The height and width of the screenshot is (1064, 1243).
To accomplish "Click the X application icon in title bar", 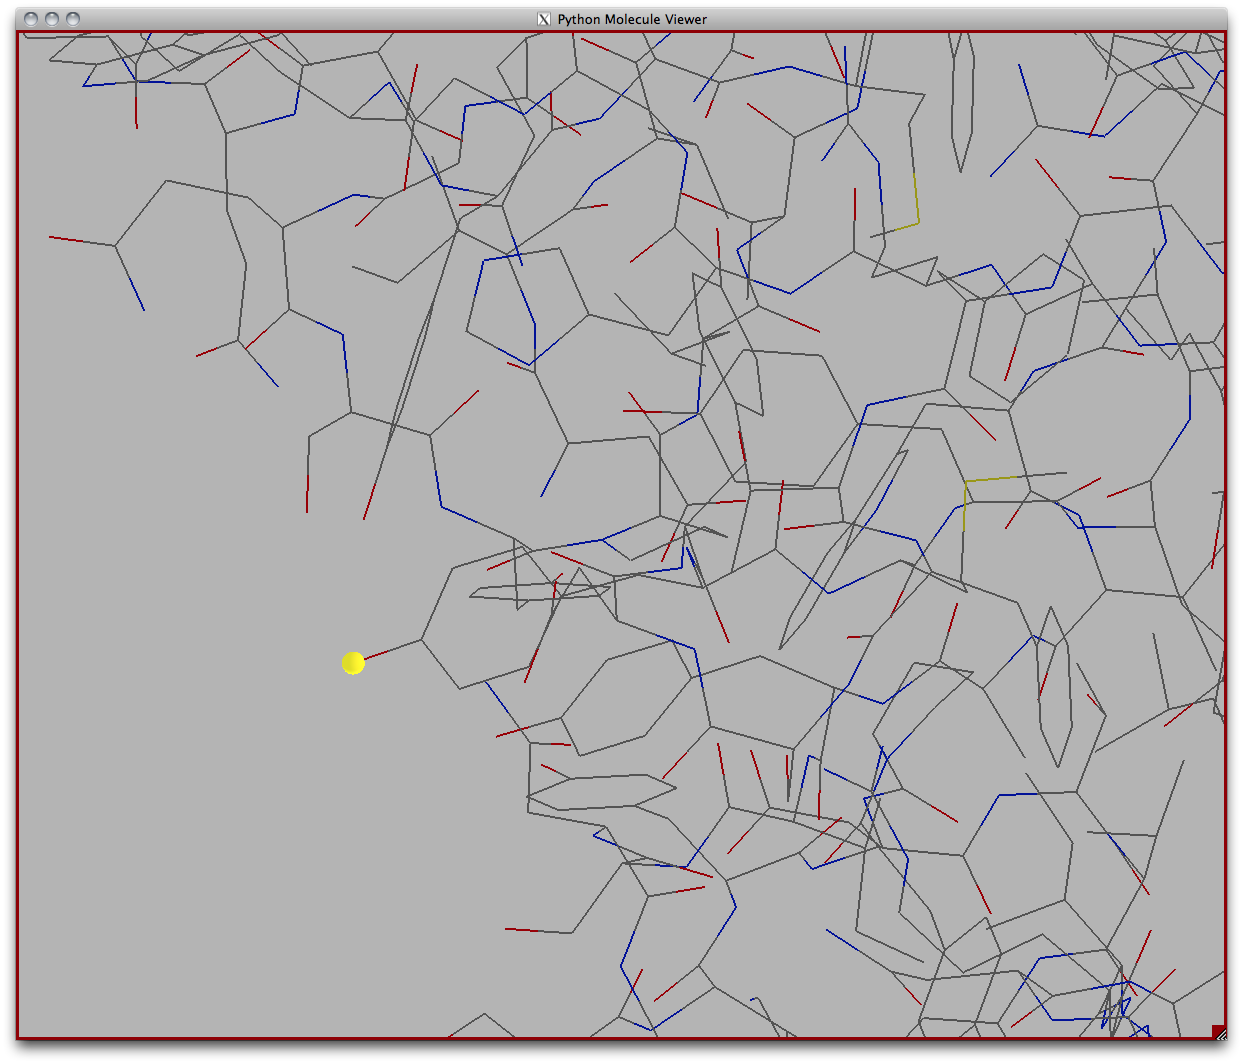I will tap(544, 18).
